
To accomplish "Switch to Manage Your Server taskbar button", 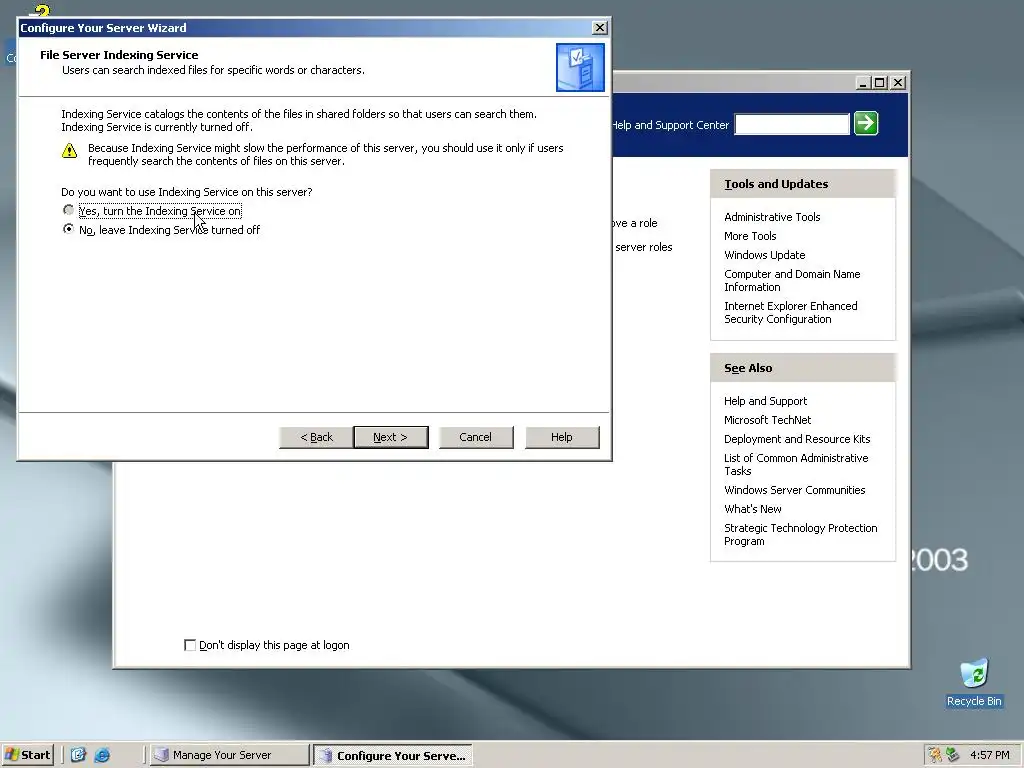I will click(x=229, y=755).
